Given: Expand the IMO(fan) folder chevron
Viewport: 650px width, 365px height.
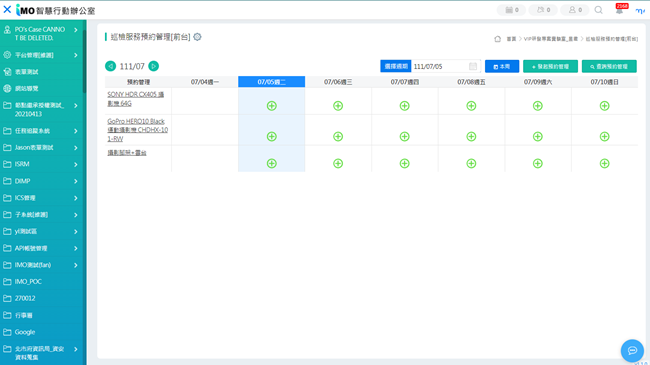Looking at the screenshot, I should click(76, 265).
